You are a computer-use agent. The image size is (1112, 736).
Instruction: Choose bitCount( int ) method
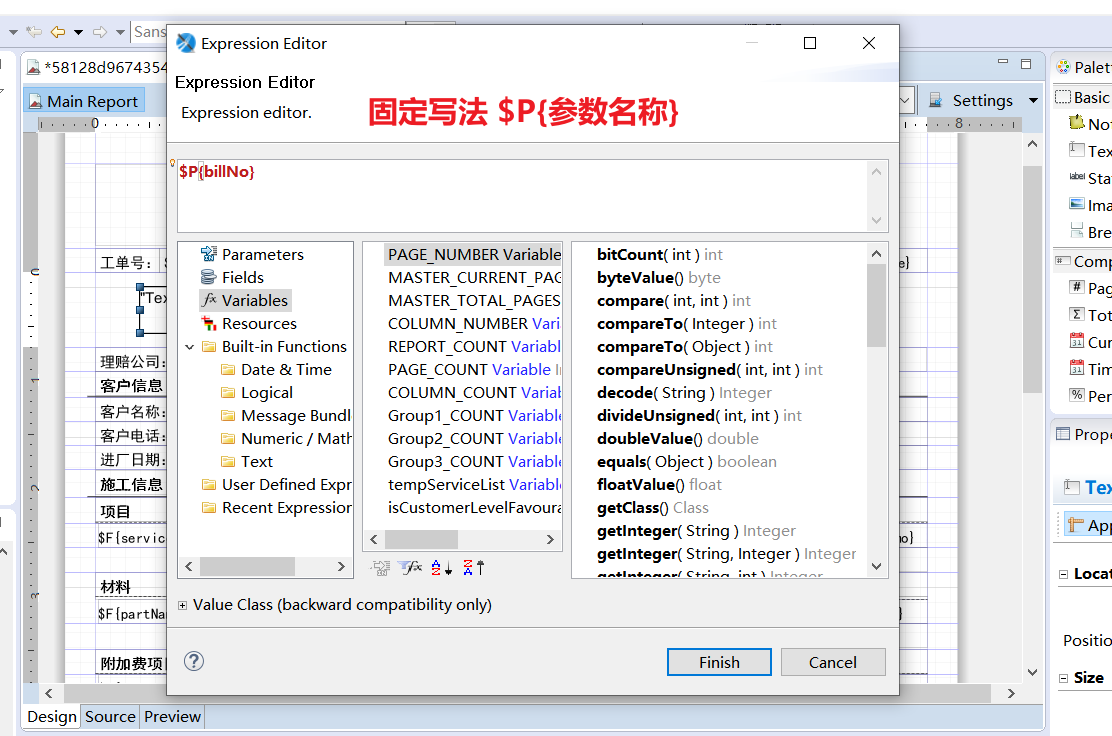coord(660,255)
